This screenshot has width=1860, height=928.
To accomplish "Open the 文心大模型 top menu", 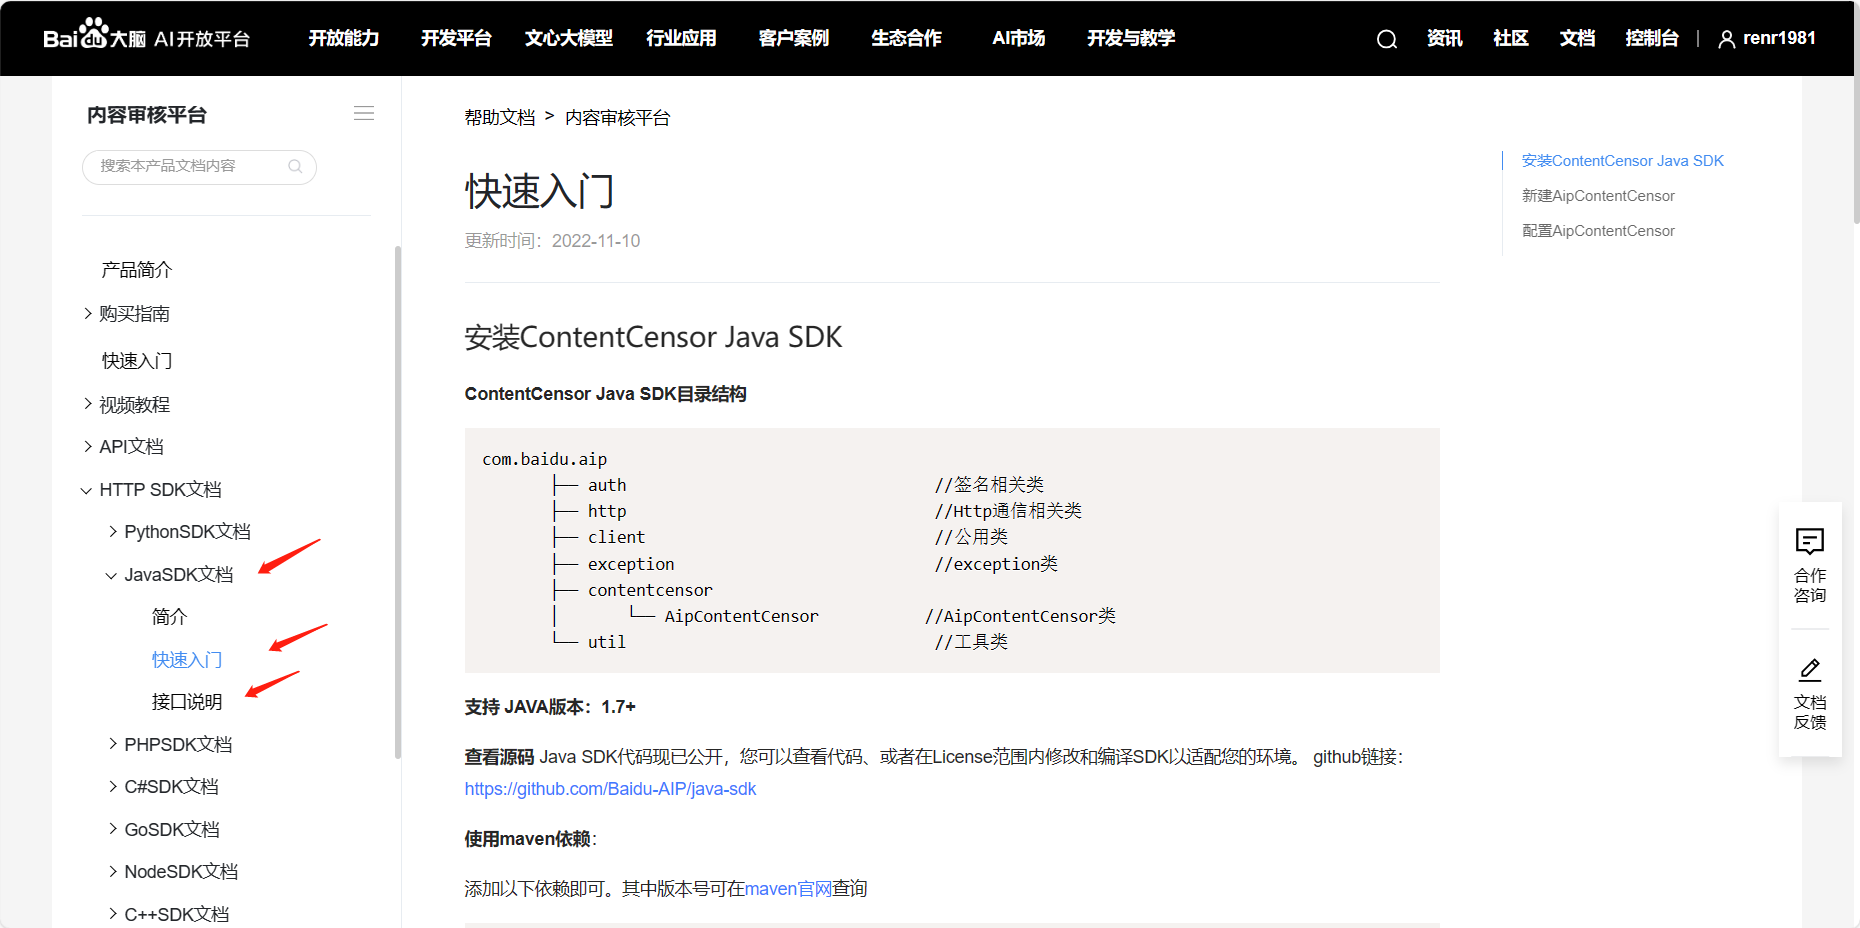I will [x=569, y=38].
